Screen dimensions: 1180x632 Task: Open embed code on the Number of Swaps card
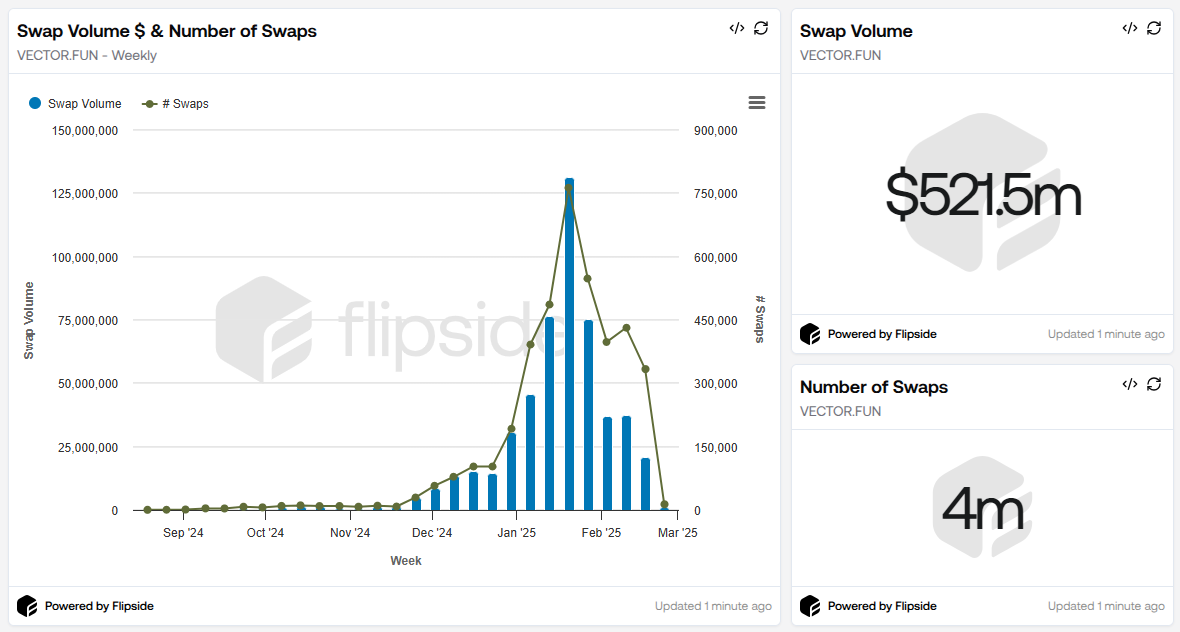point(1130,384)
